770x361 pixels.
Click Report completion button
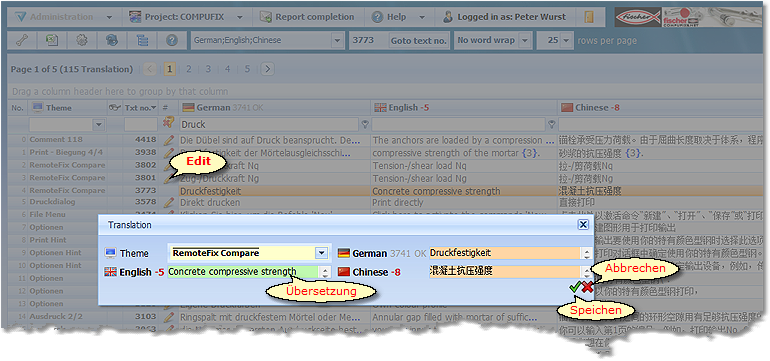(308, 17)
